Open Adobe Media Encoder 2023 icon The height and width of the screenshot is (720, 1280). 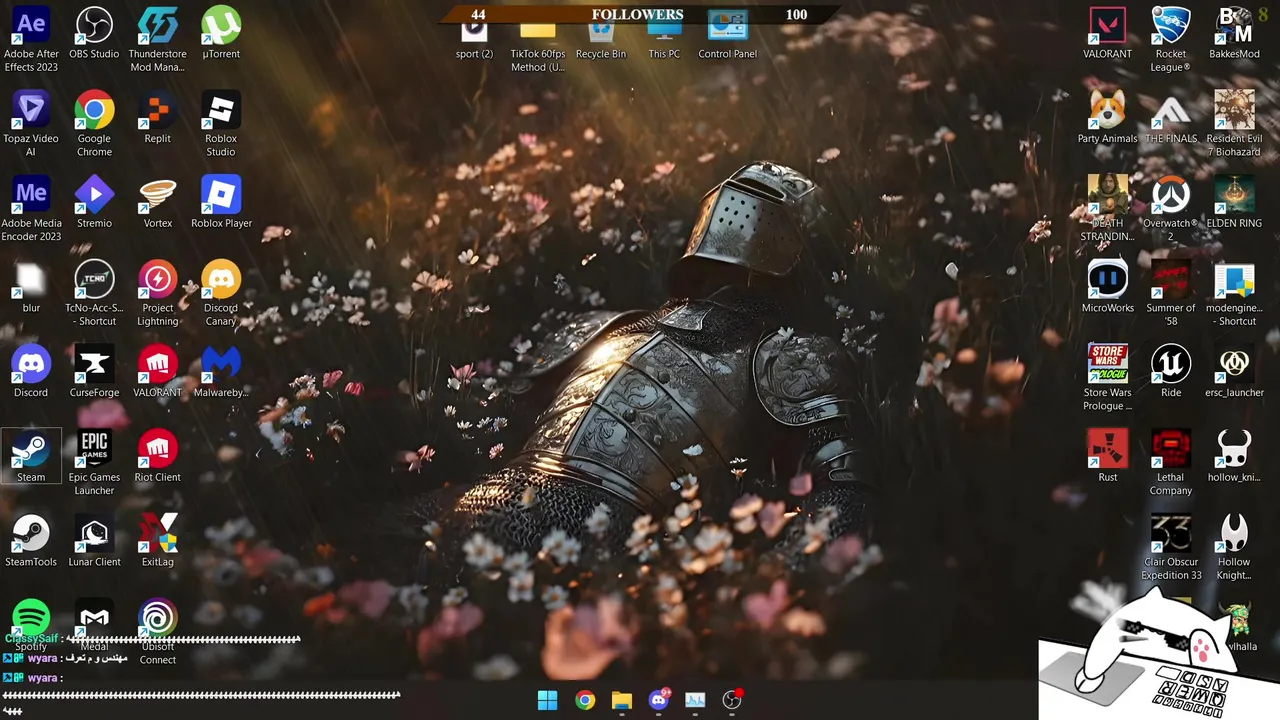click(x=31, y=209)
